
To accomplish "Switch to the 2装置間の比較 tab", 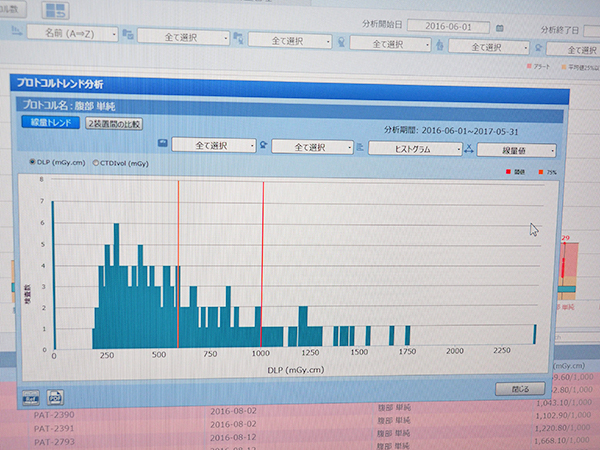I will pyautogui.click(x=114, y=124).
